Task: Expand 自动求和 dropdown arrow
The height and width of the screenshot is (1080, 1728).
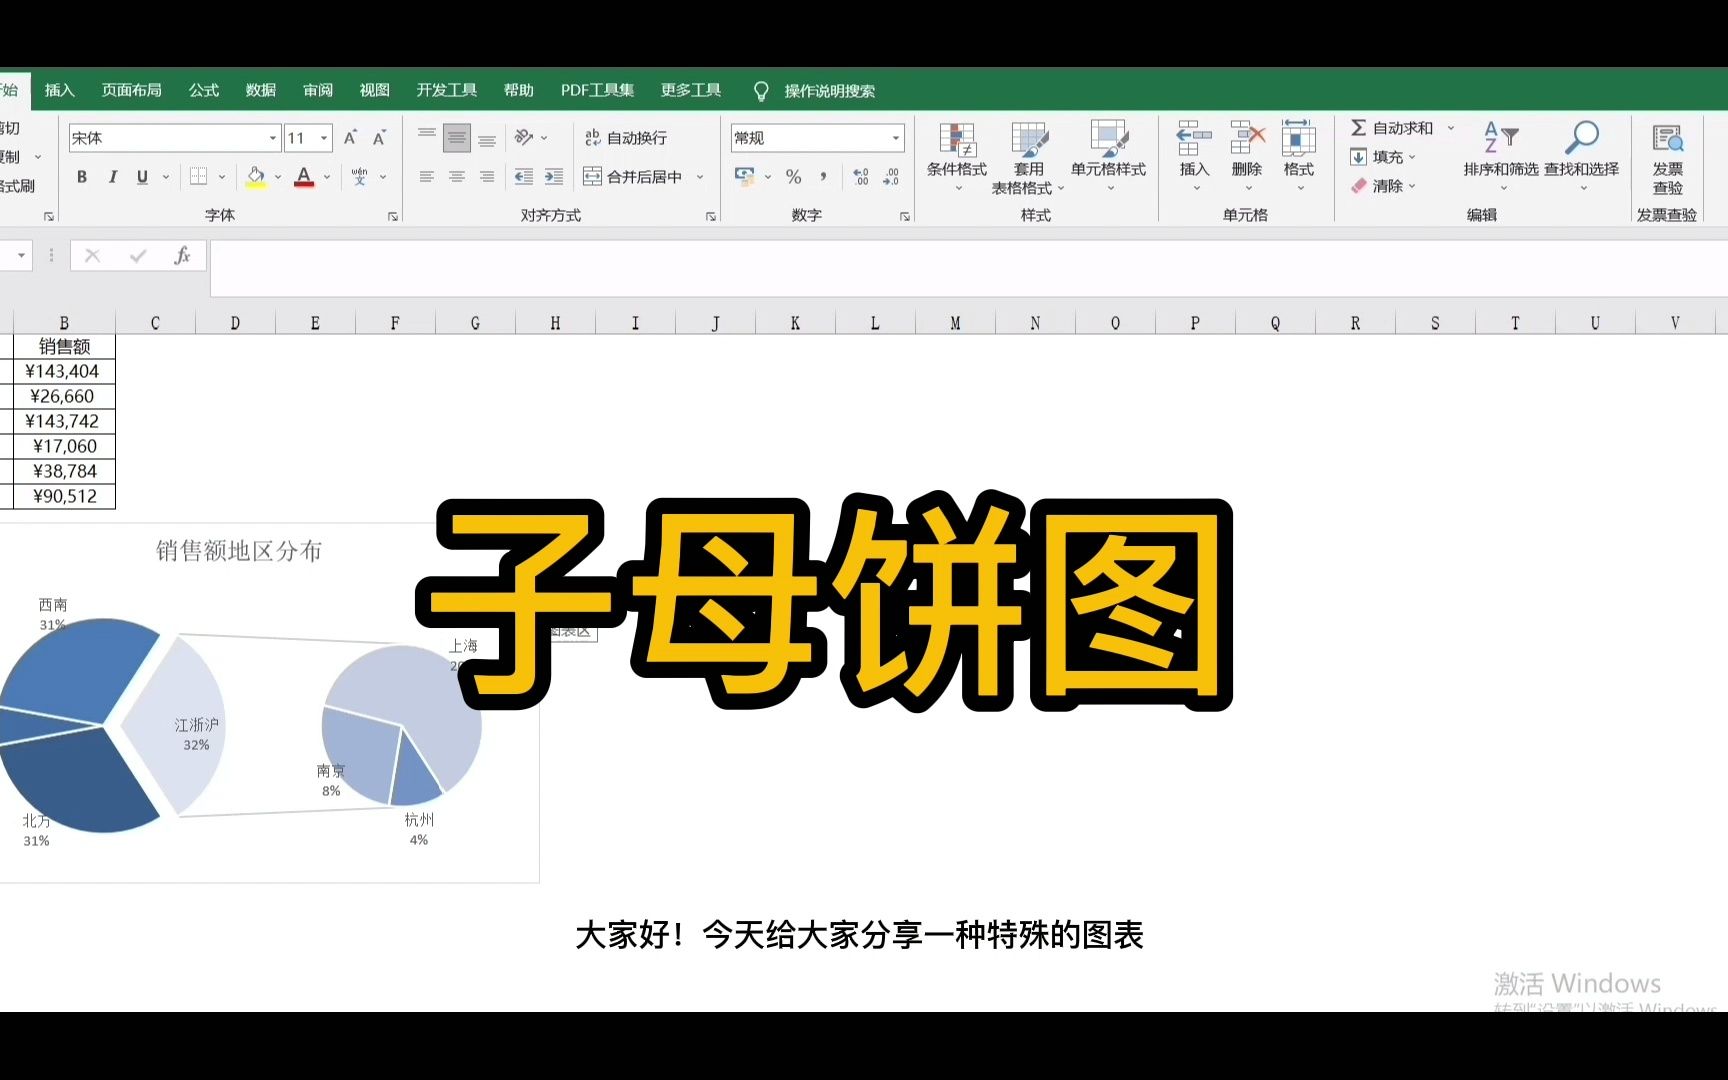Action: [1451, 128]
